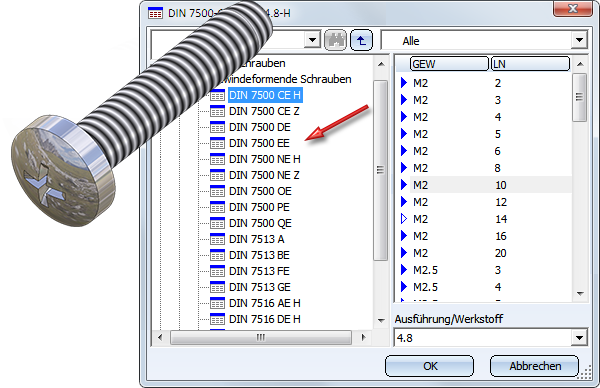This screenshot has width=600, height=388.
Task: Click table icon beside DIN 7500 DE
Action: [217, 127]
